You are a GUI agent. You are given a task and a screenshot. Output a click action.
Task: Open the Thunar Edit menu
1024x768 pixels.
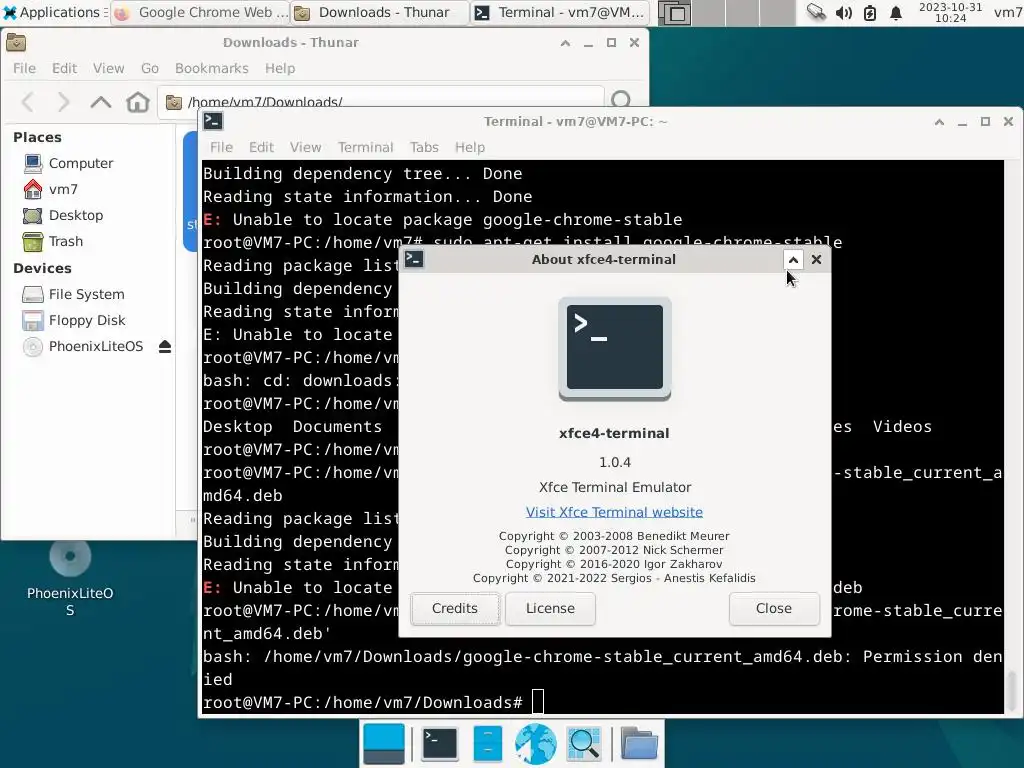coord(64,68)
